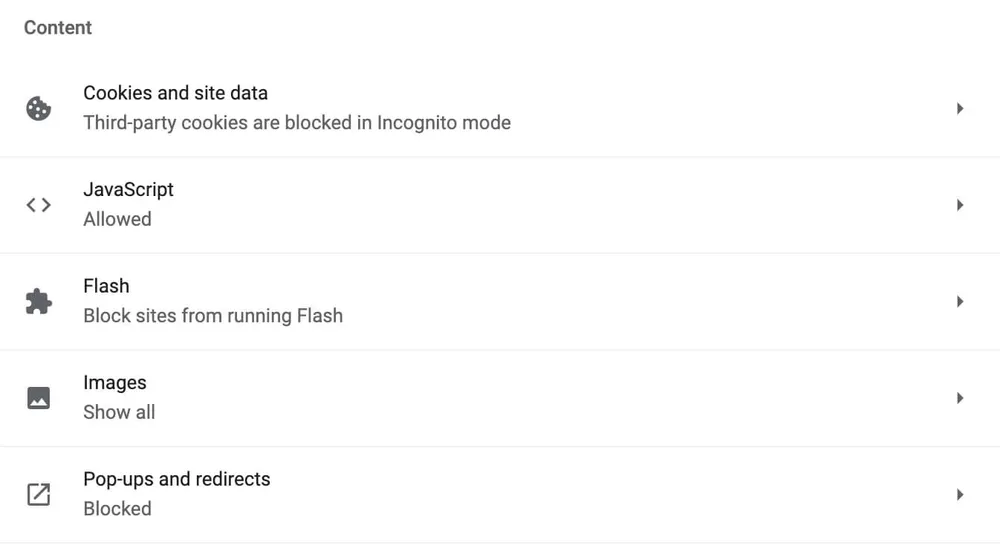1000x551 pixels.
Task: Click the 'Allowed' status under JavaScript
Action: tap(117, 220)
